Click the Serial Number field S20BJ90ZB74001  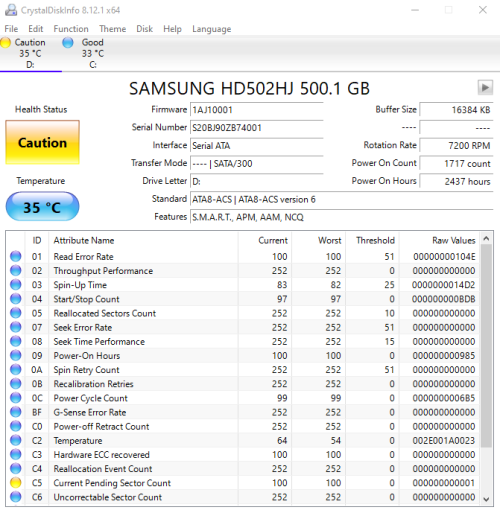coord(257,128)
